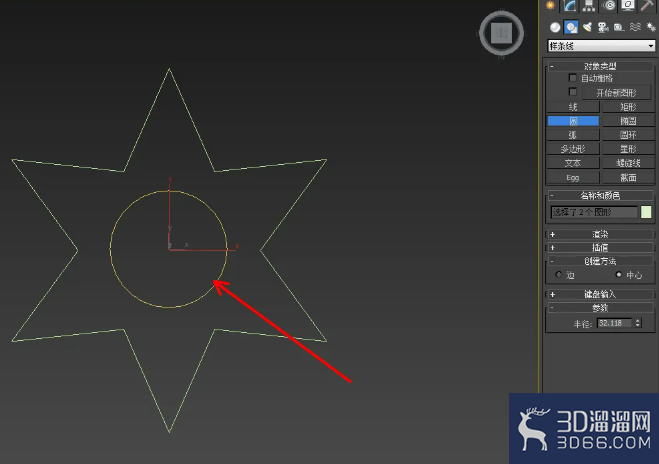The height and width of the screenshot is (464, 659).
Task: Select the Shapes category icon
Action: [571, 27]
